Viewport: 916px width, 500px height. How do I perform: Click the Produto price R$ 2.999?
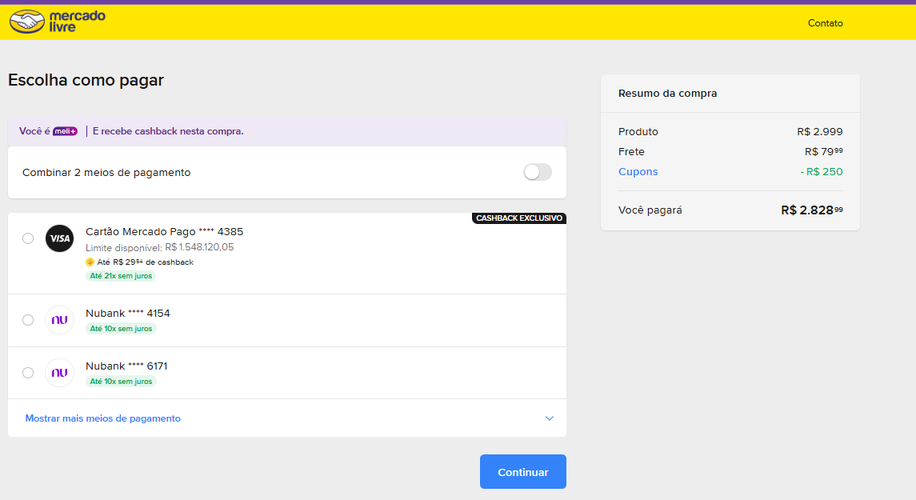tap(820, 132)
